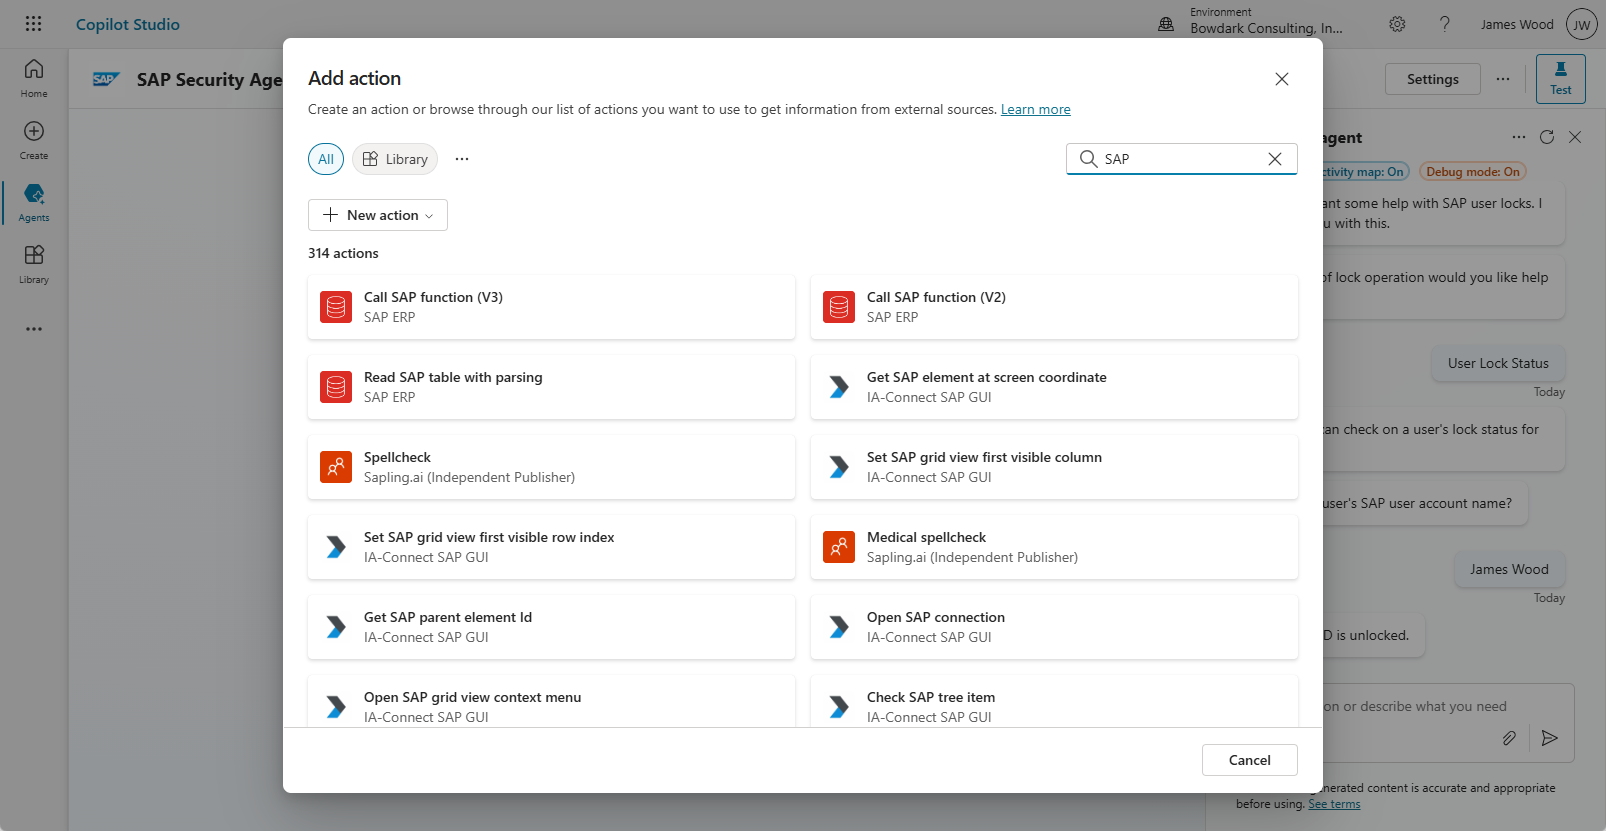1606x831 pixels.
Task: Open the New action dropdown
Action: click(378, 215)
